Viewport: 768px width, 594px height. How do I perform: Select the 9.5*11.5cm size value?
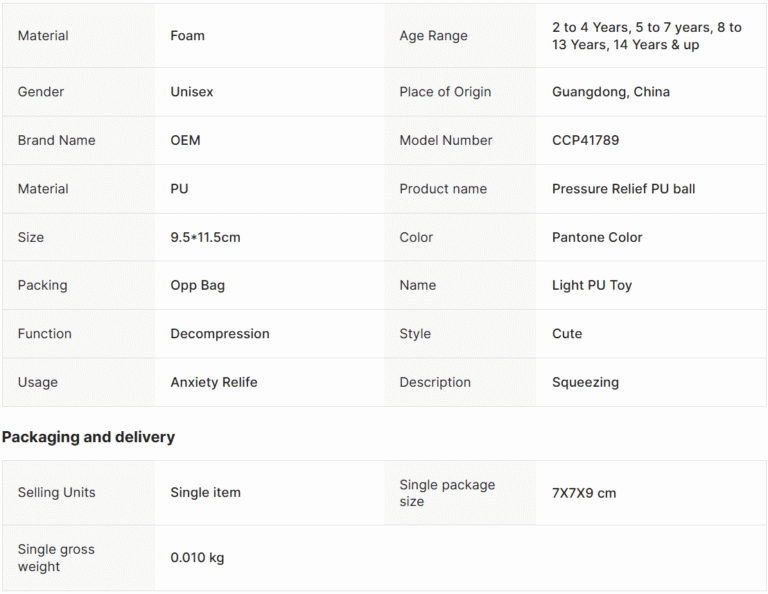205,238
